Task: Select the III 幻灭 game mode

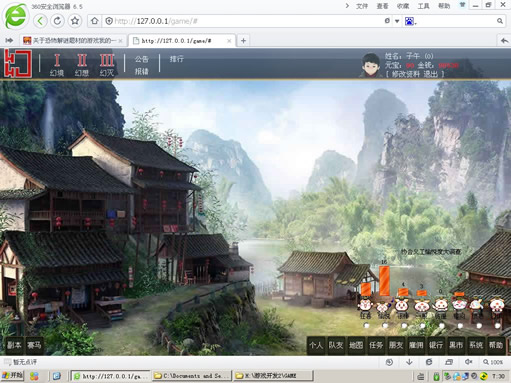Action: coord(107,65)
